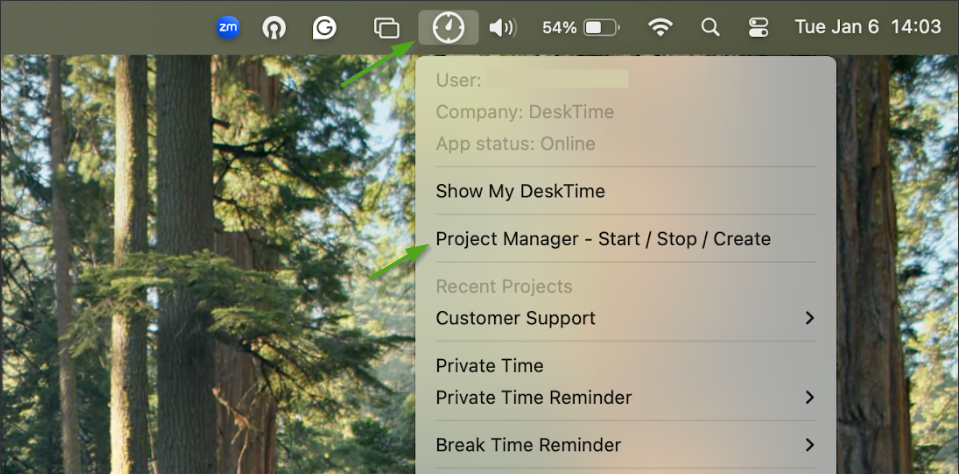Expand the Customer Support submenu arrow

(x=809, y=318)
